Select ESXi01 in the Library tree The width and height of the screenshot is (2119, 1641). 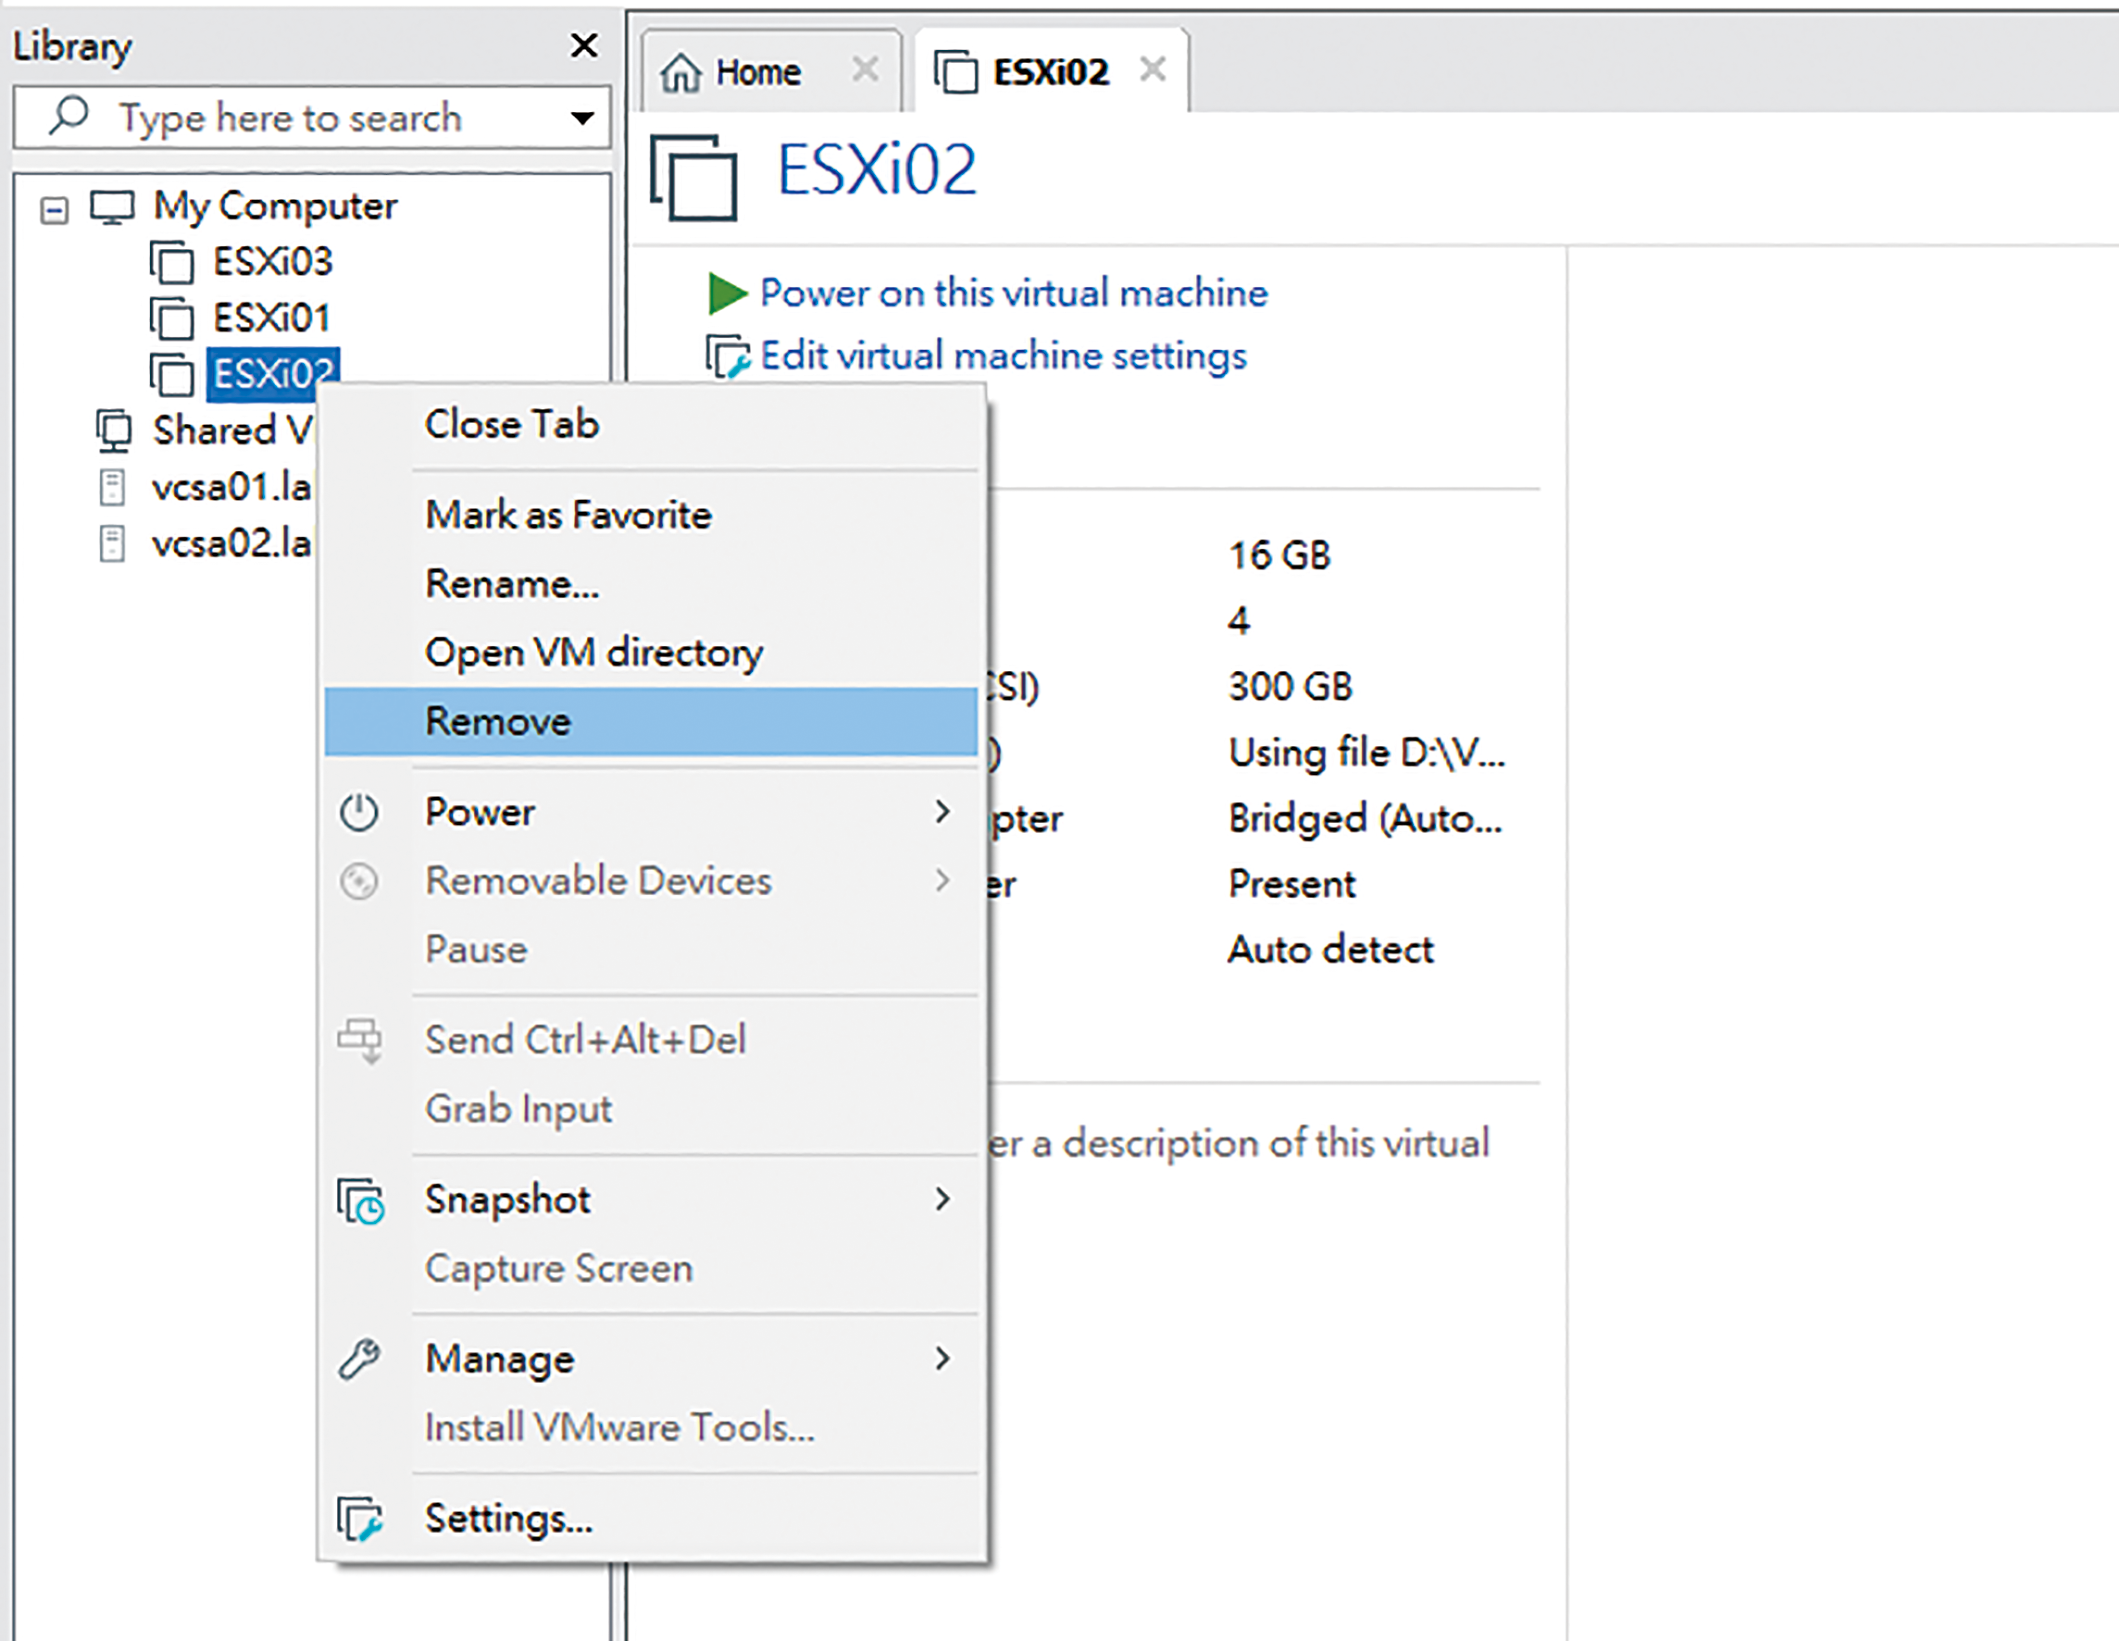tap(271, 318)
